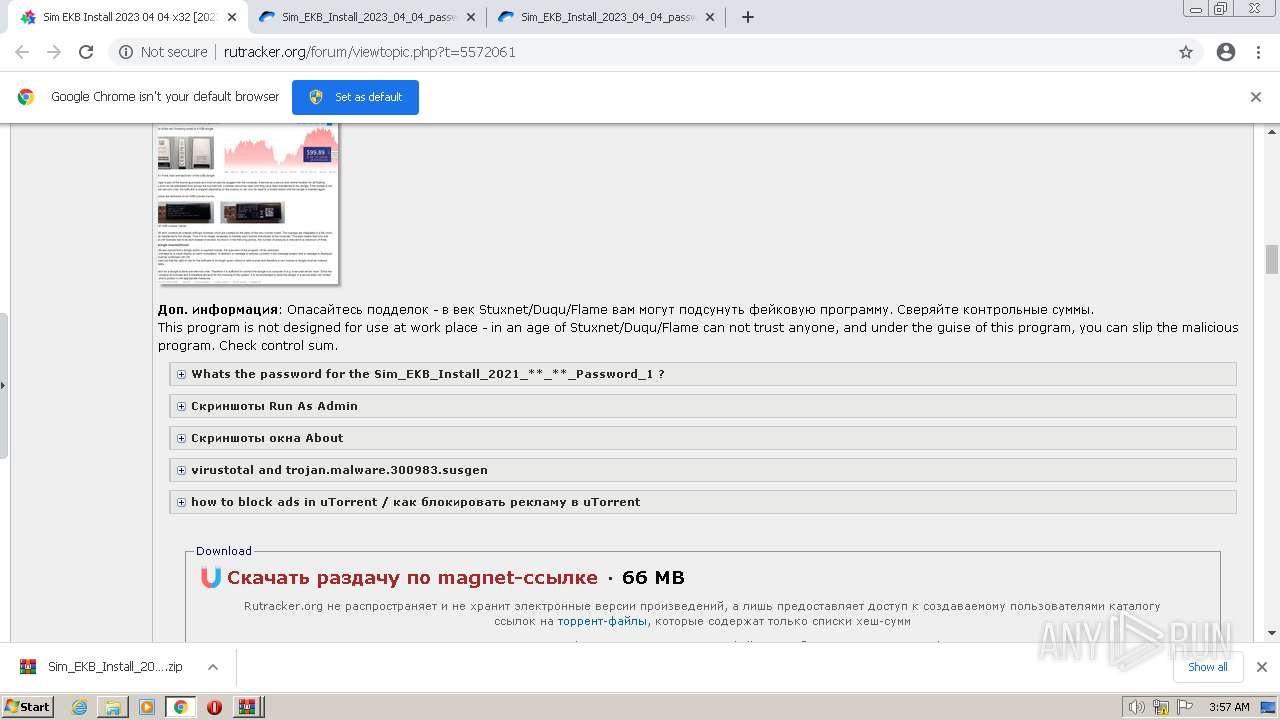Viewport: 1280px width, 720px height.
Task: Go back to the previous page
Action: point(22,52)
